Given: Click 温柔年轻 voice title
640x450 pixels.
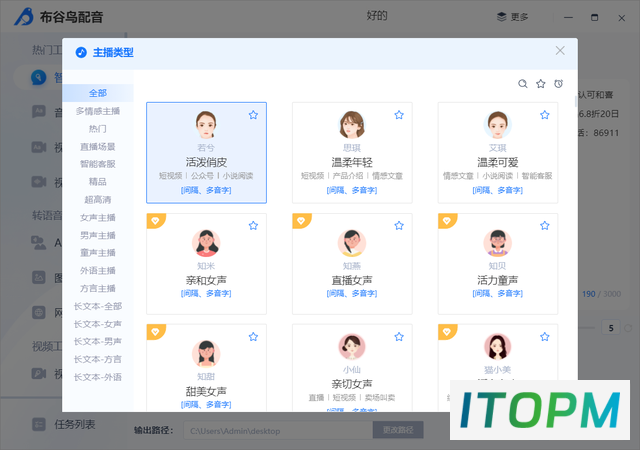Looking at the screenshot, I should (x=352, y=162).
